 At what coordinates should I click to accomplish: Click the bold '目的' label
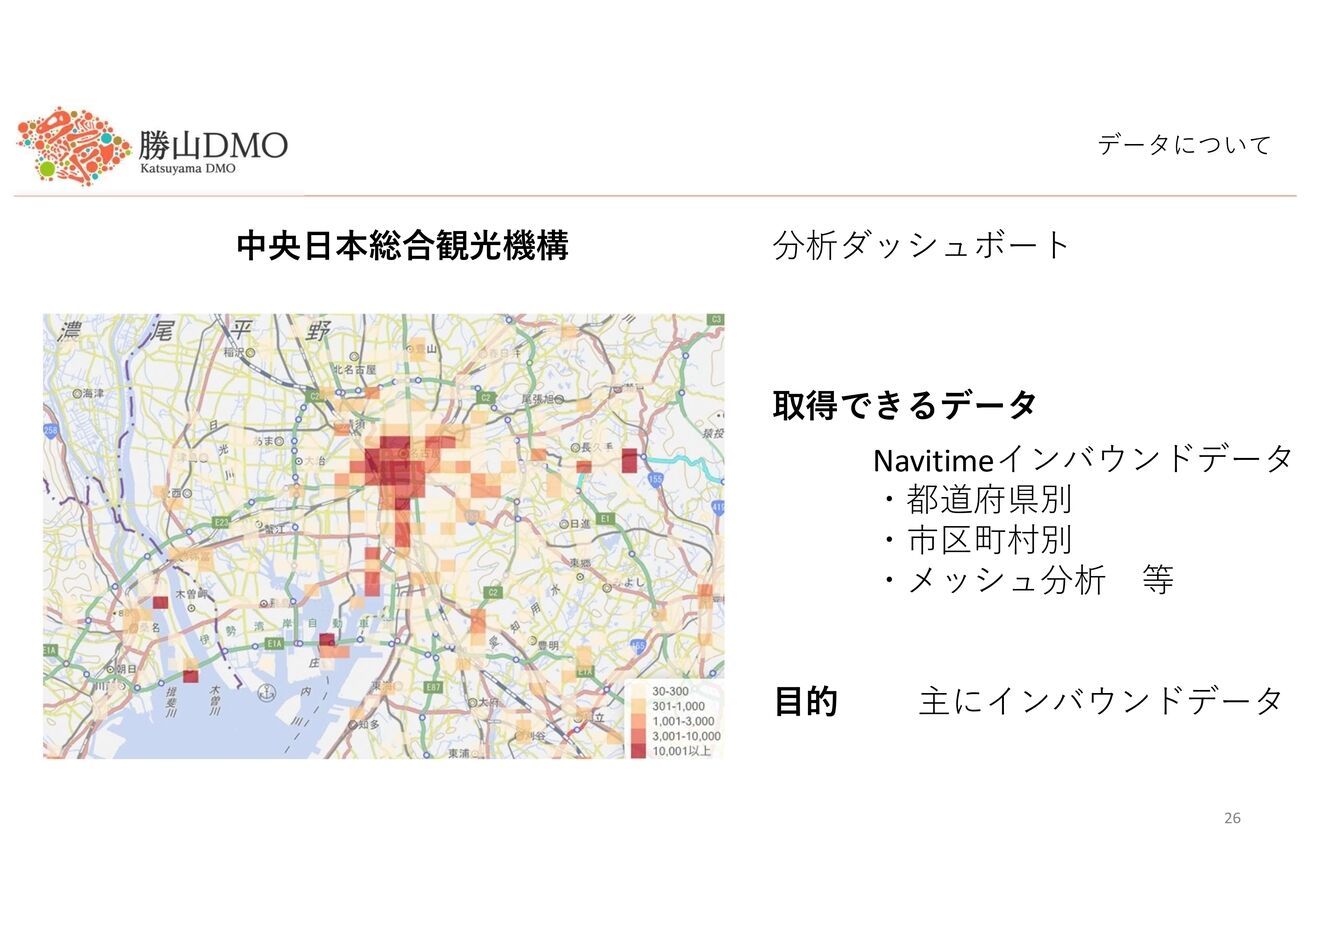pyautogui.click(x=805, y=701)
